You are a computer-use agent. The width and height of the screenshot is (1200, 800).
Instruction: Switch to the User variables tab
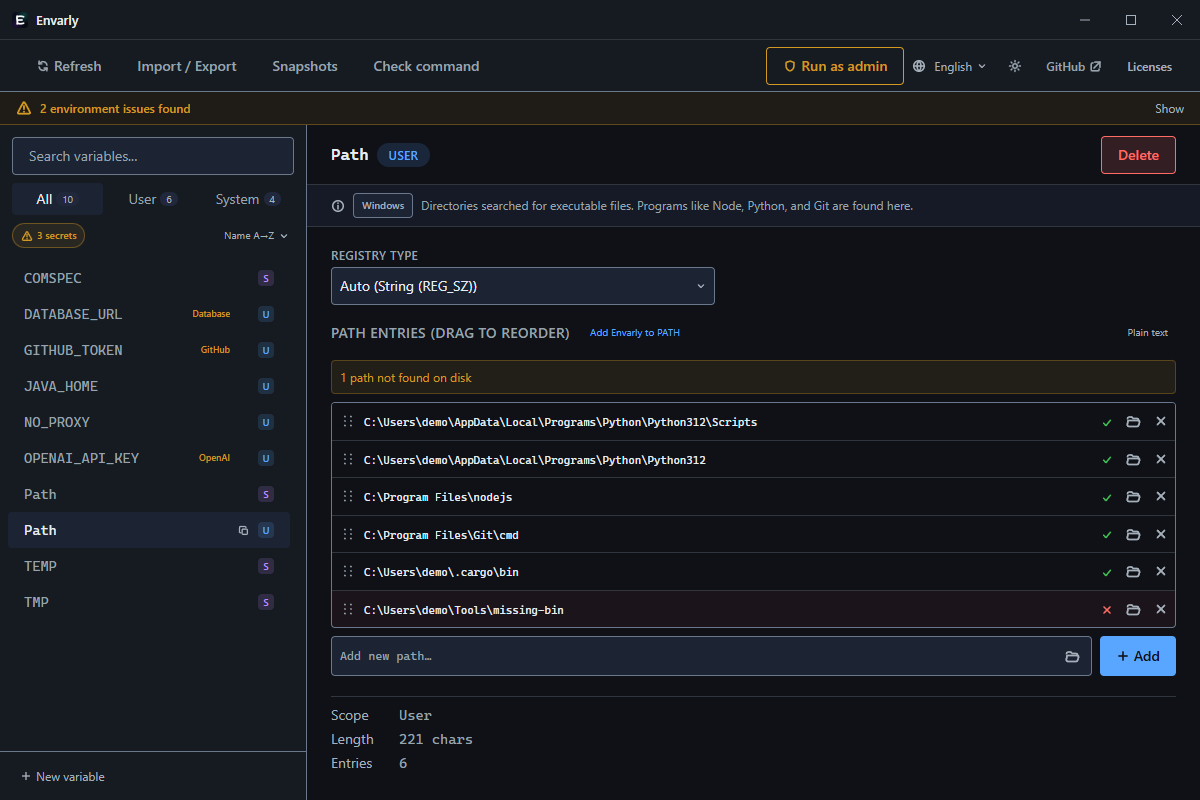(152, 199)
